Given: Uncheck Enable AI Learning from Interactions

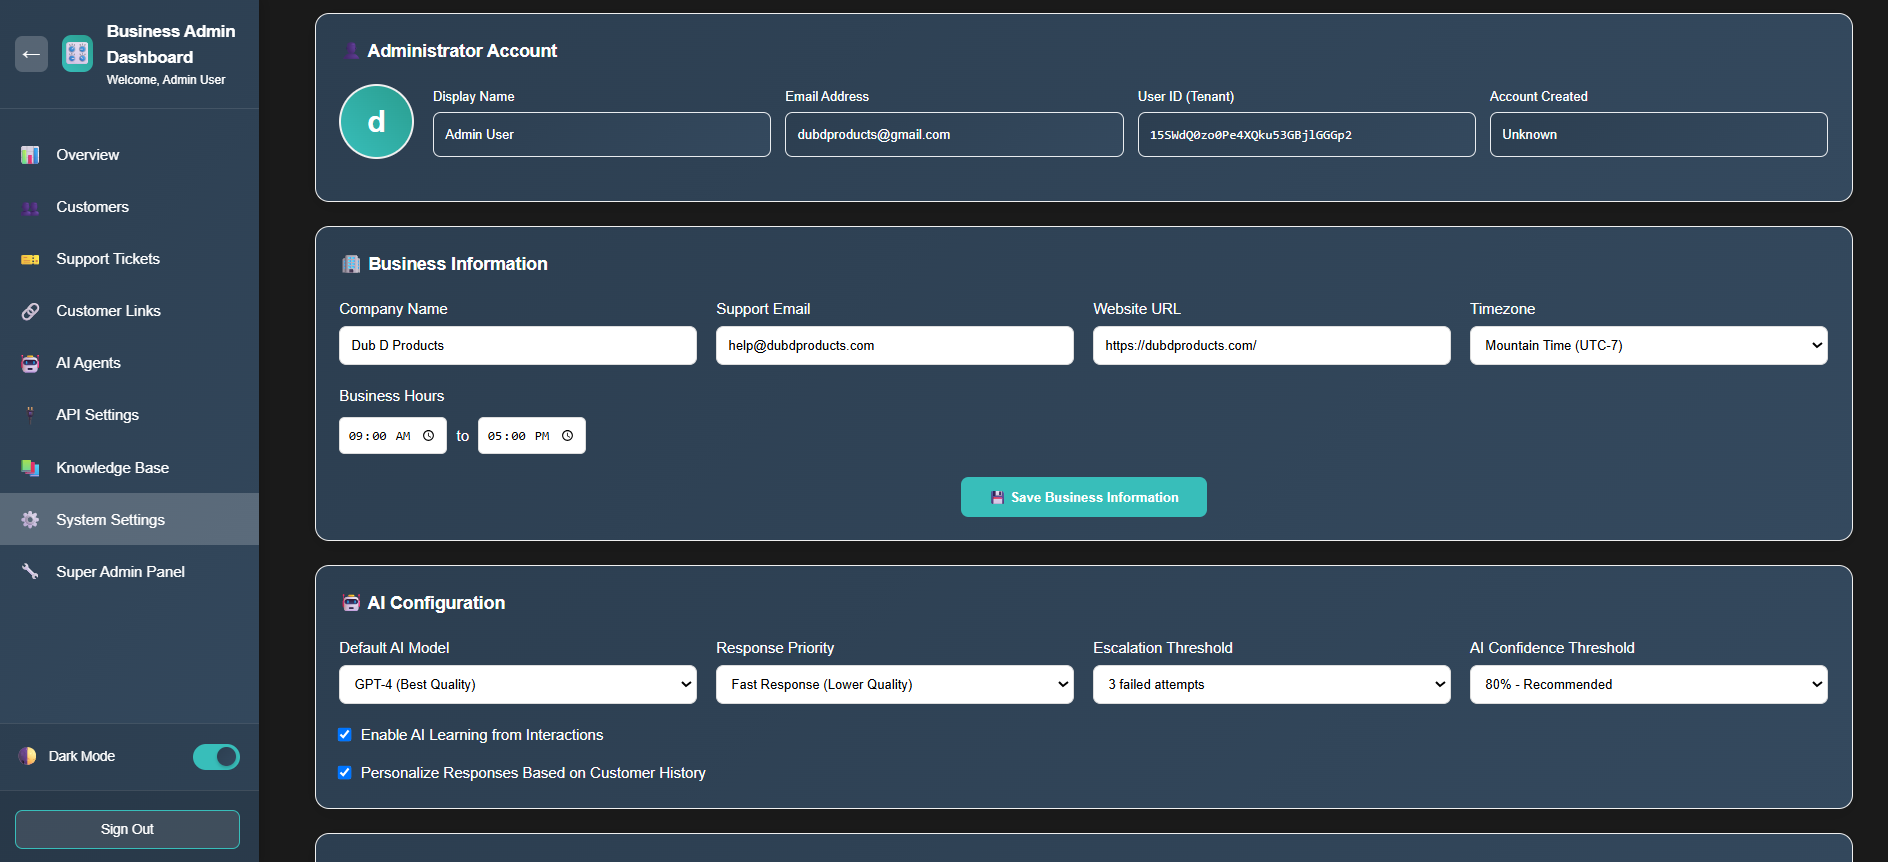Looking at the screenshot, I should pos(345,735).
